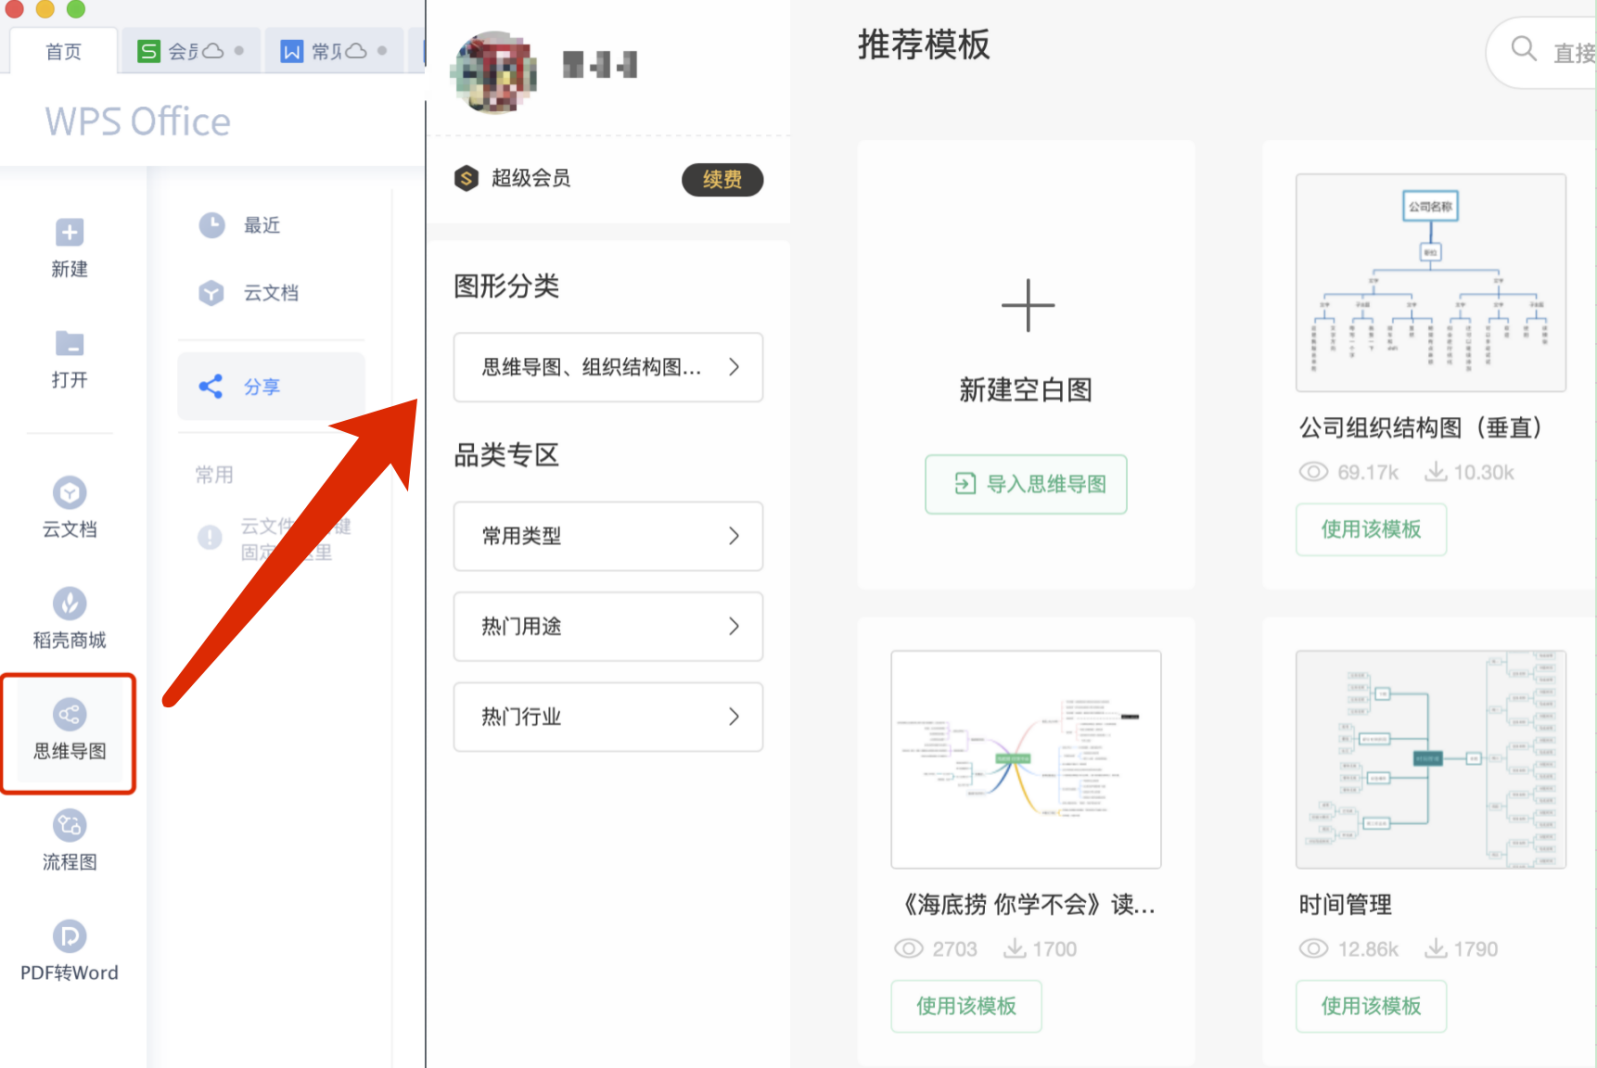Open the 流程图 flowchart icon
The image size is (1597, 1068).
tap(69, 825)
